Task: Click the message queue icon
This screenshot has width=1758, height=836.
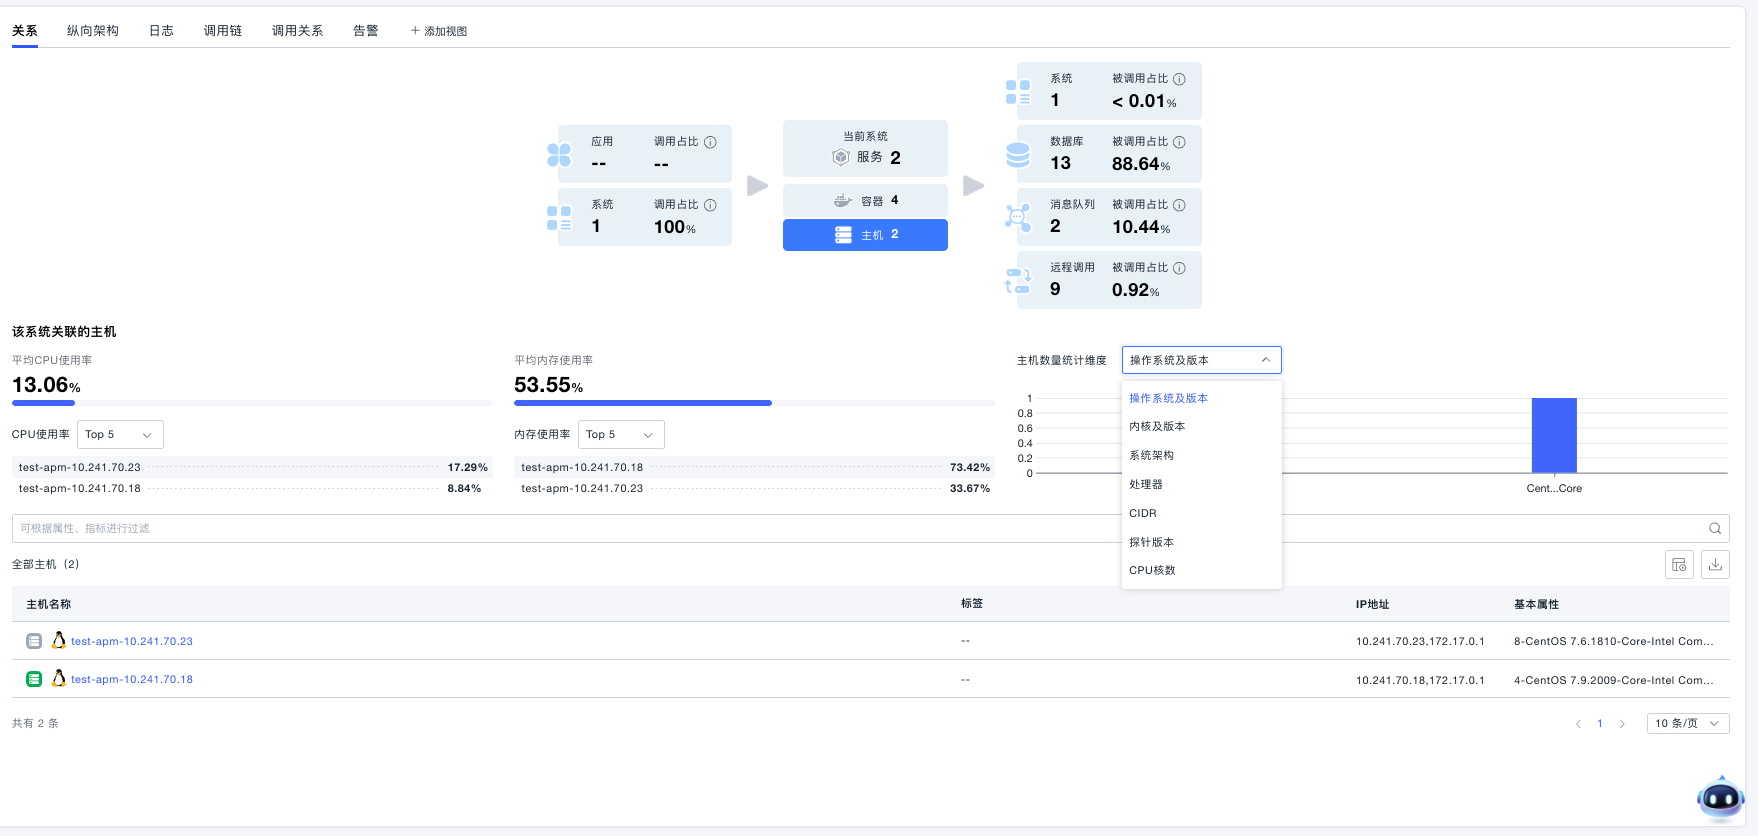Action: [x=1018, y=217]
